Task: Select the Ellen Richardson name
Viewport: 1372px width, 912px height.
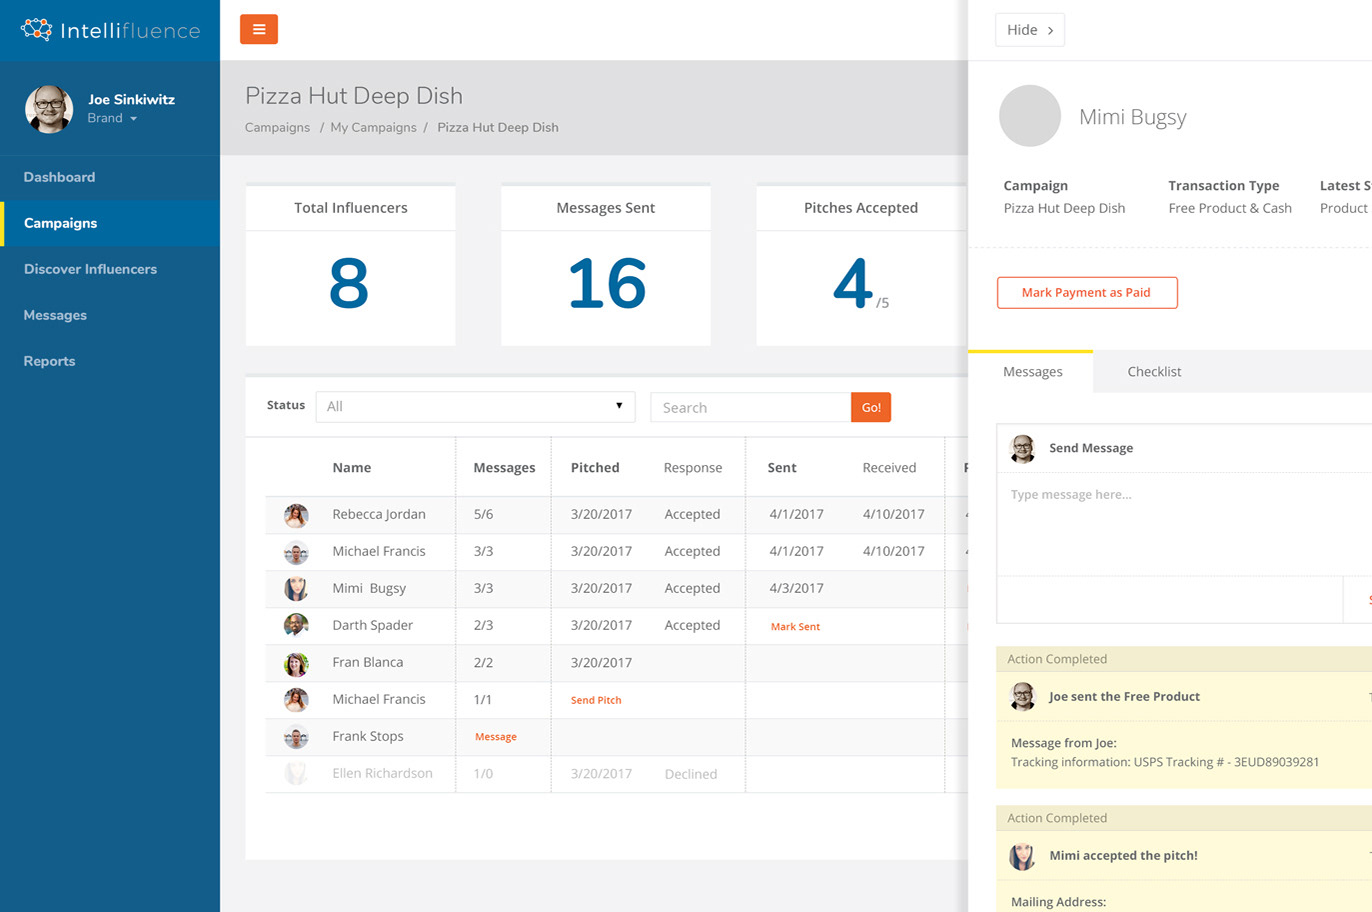Action: click(383, 773)
